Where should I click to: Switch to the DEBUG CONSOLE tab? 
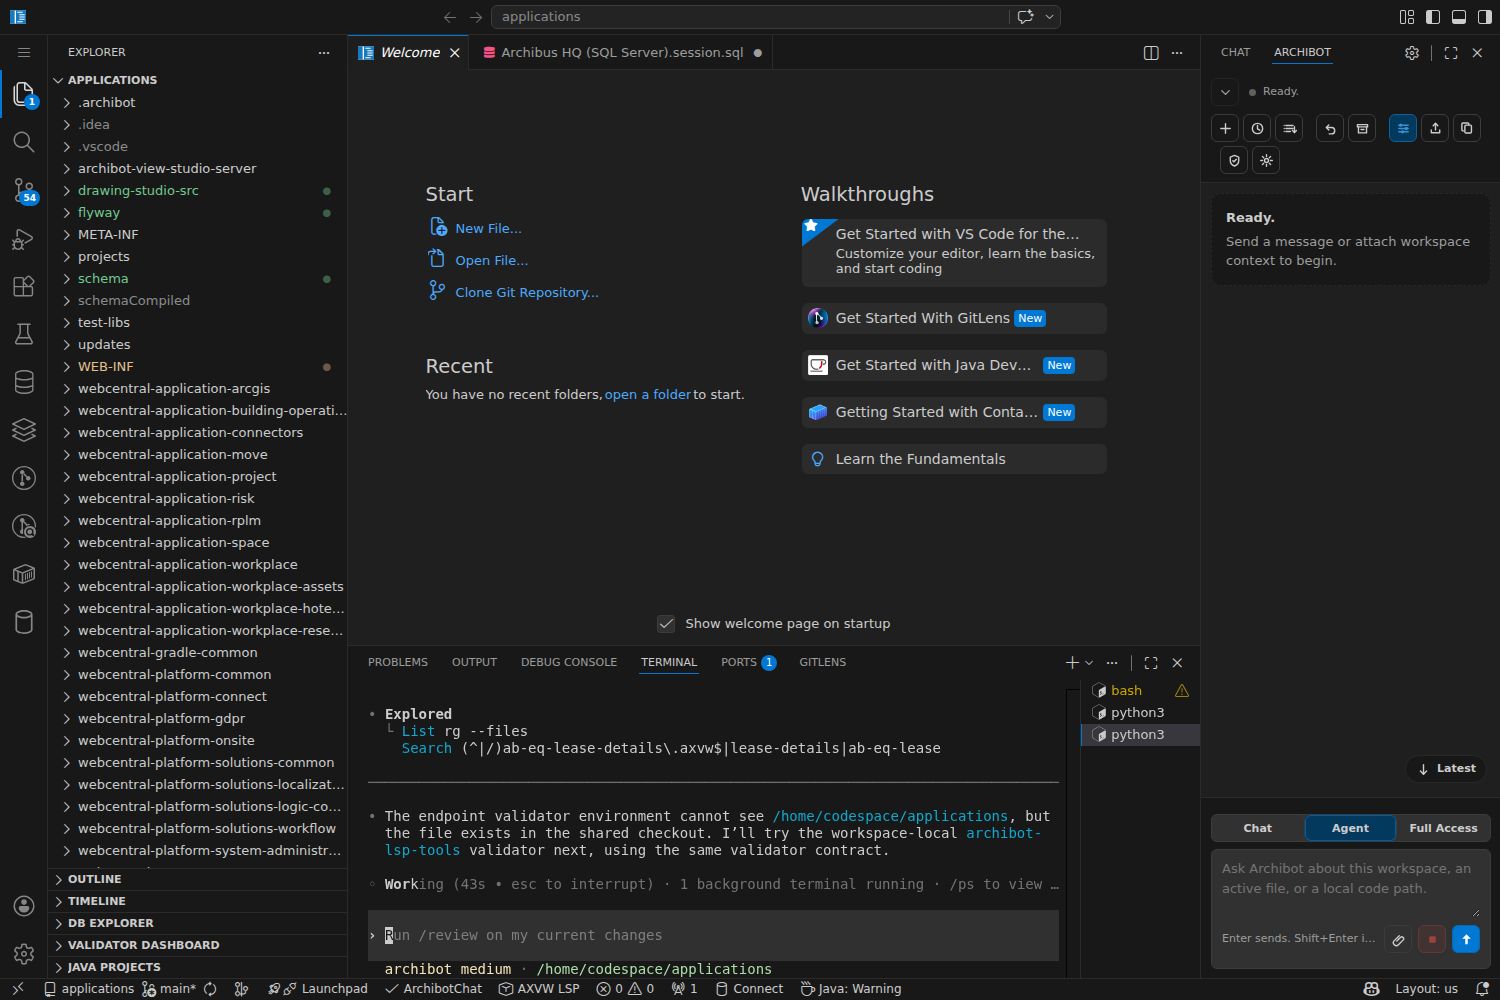[569, 662]
